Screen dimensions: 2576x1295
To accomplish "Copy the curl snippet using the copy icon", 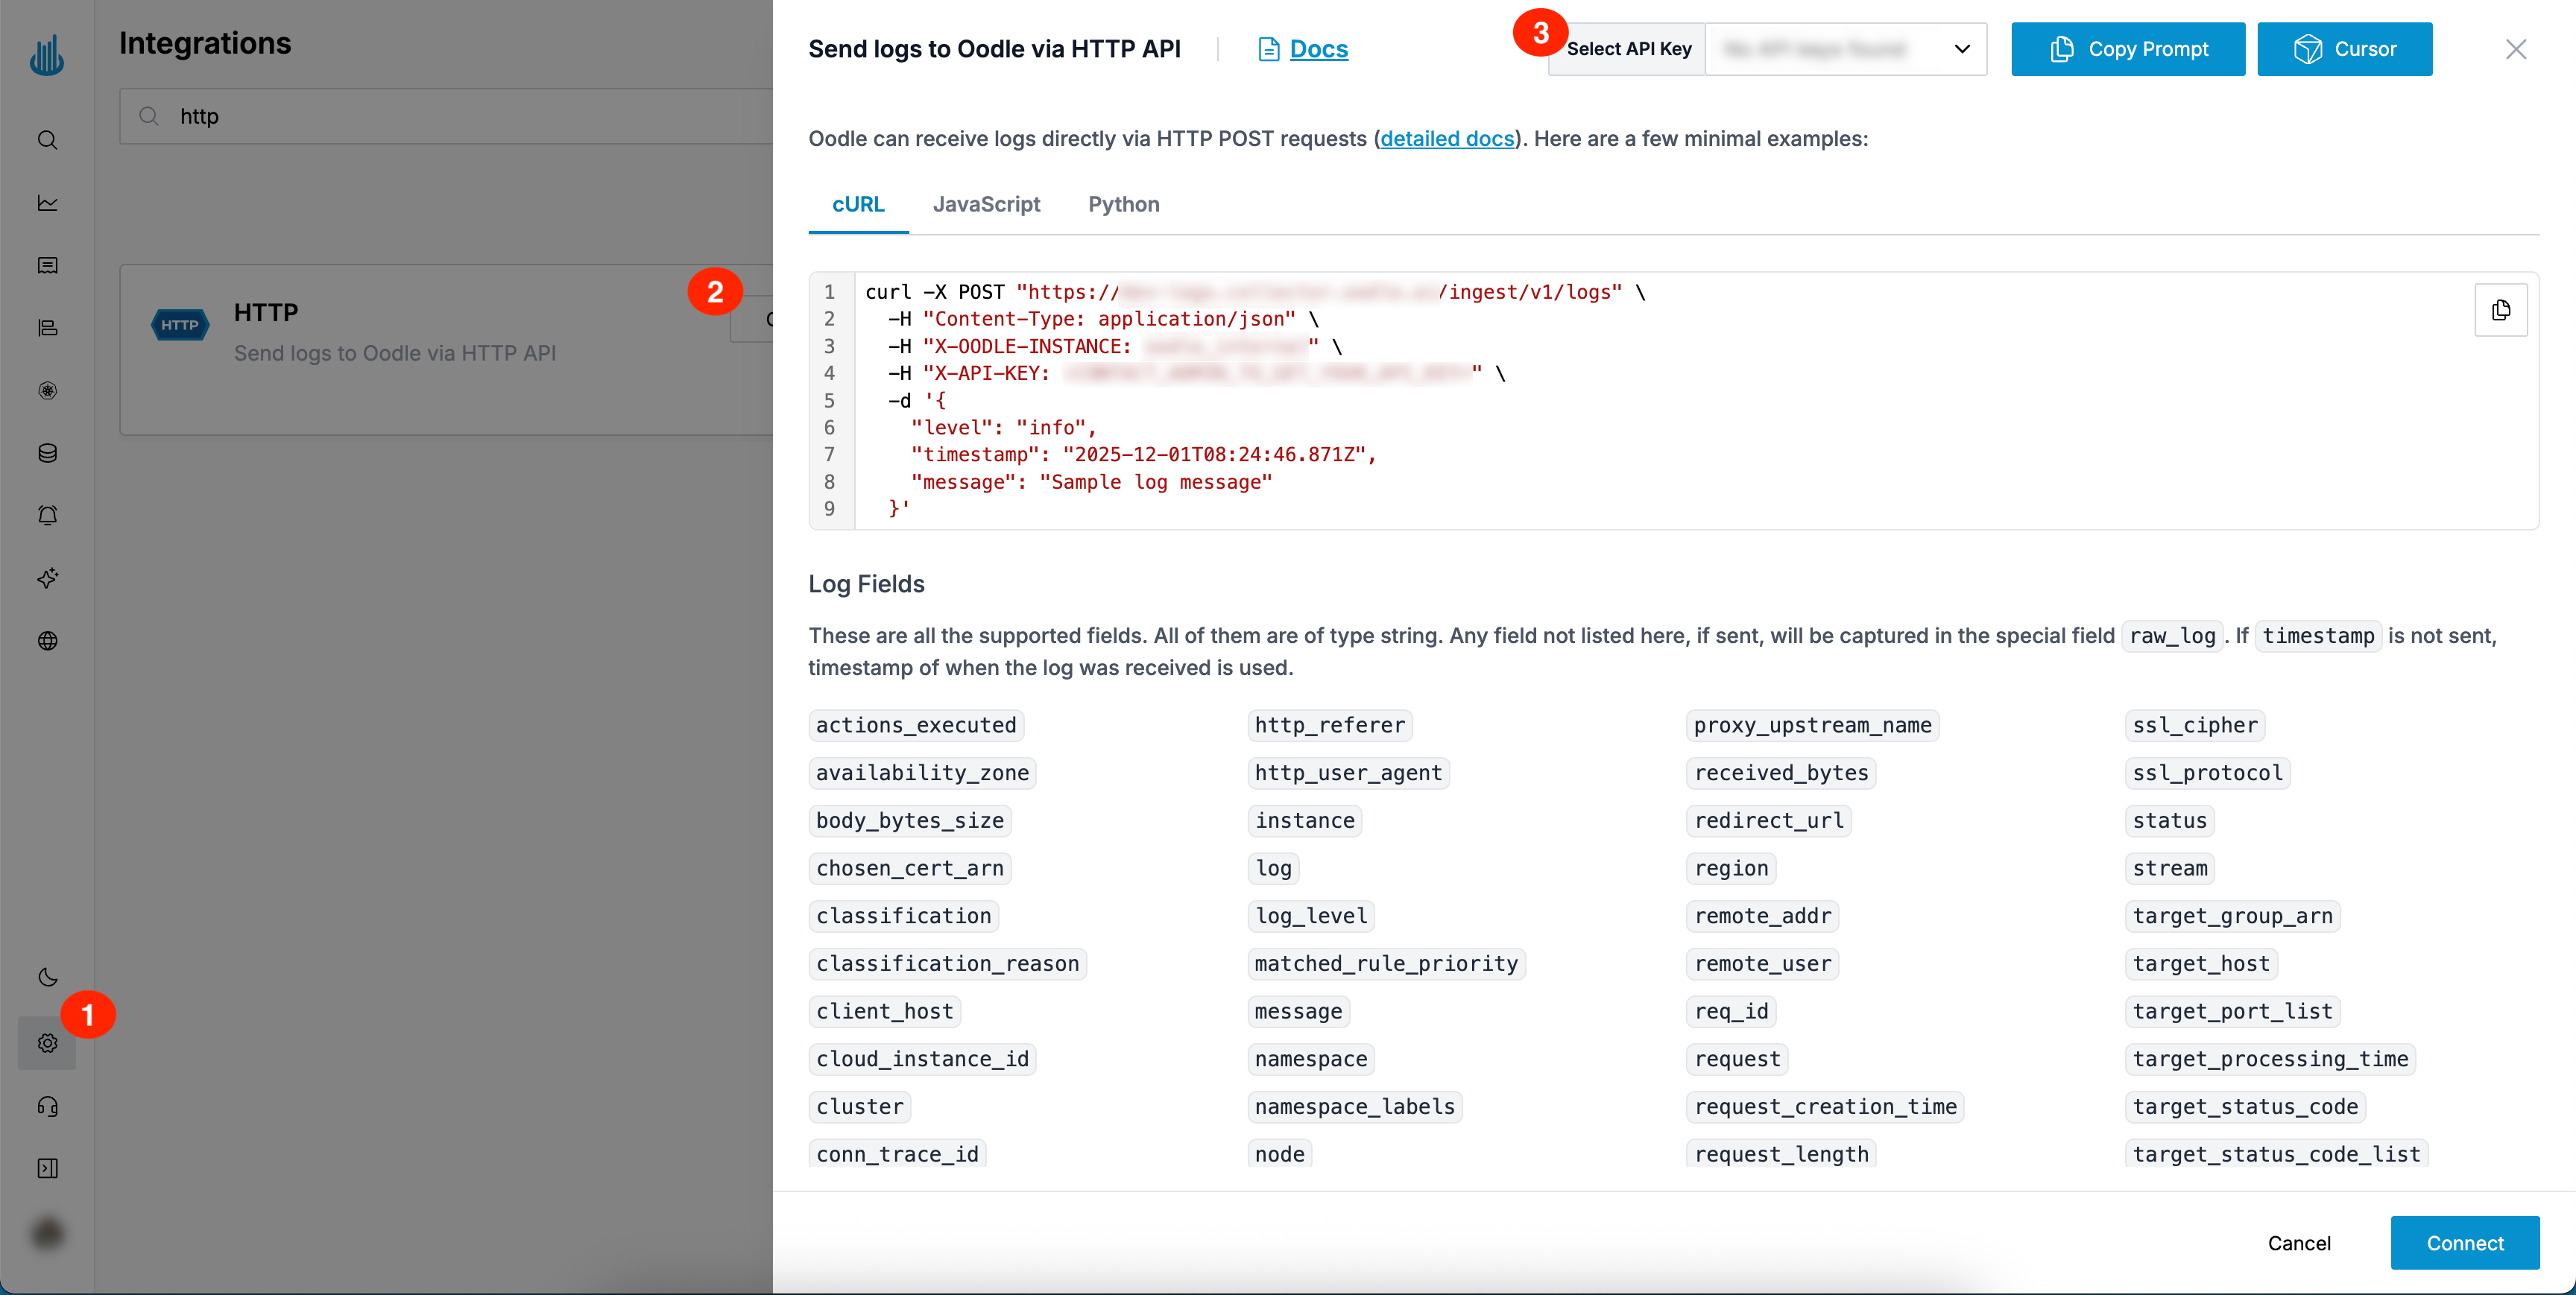I will [x=2501, y=310].
